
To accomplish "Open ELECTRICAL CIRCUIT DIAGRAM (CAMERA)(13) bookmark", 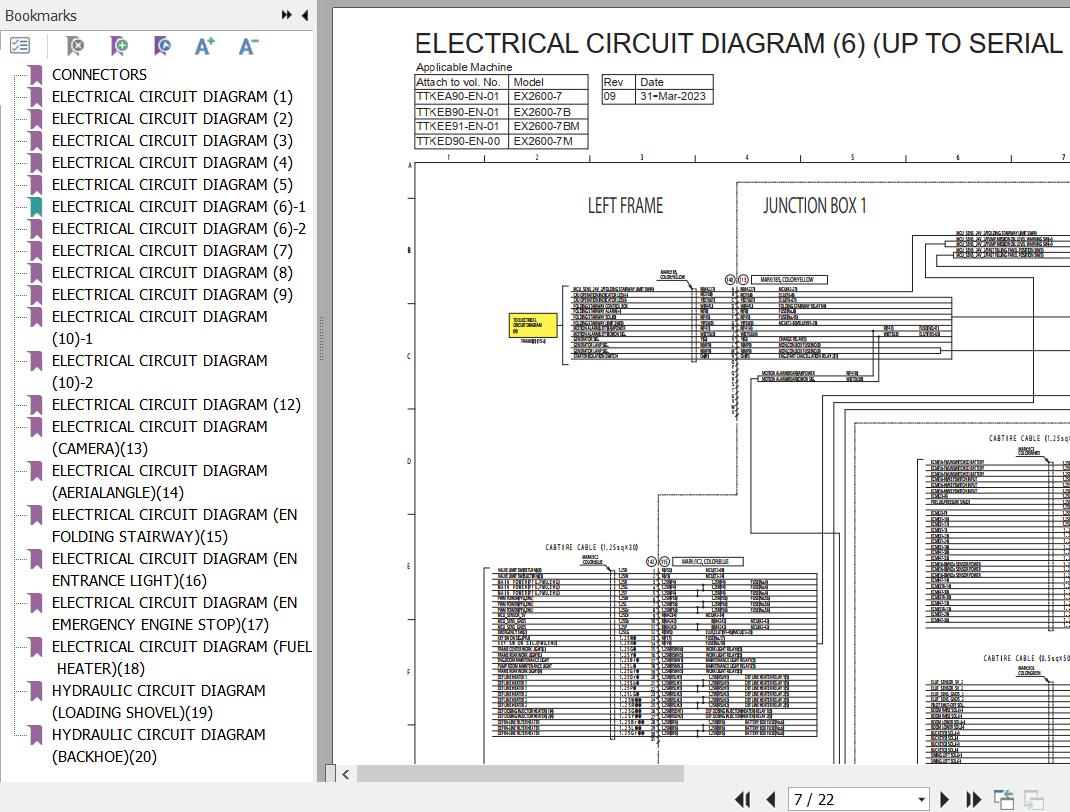I will point(159,437).
